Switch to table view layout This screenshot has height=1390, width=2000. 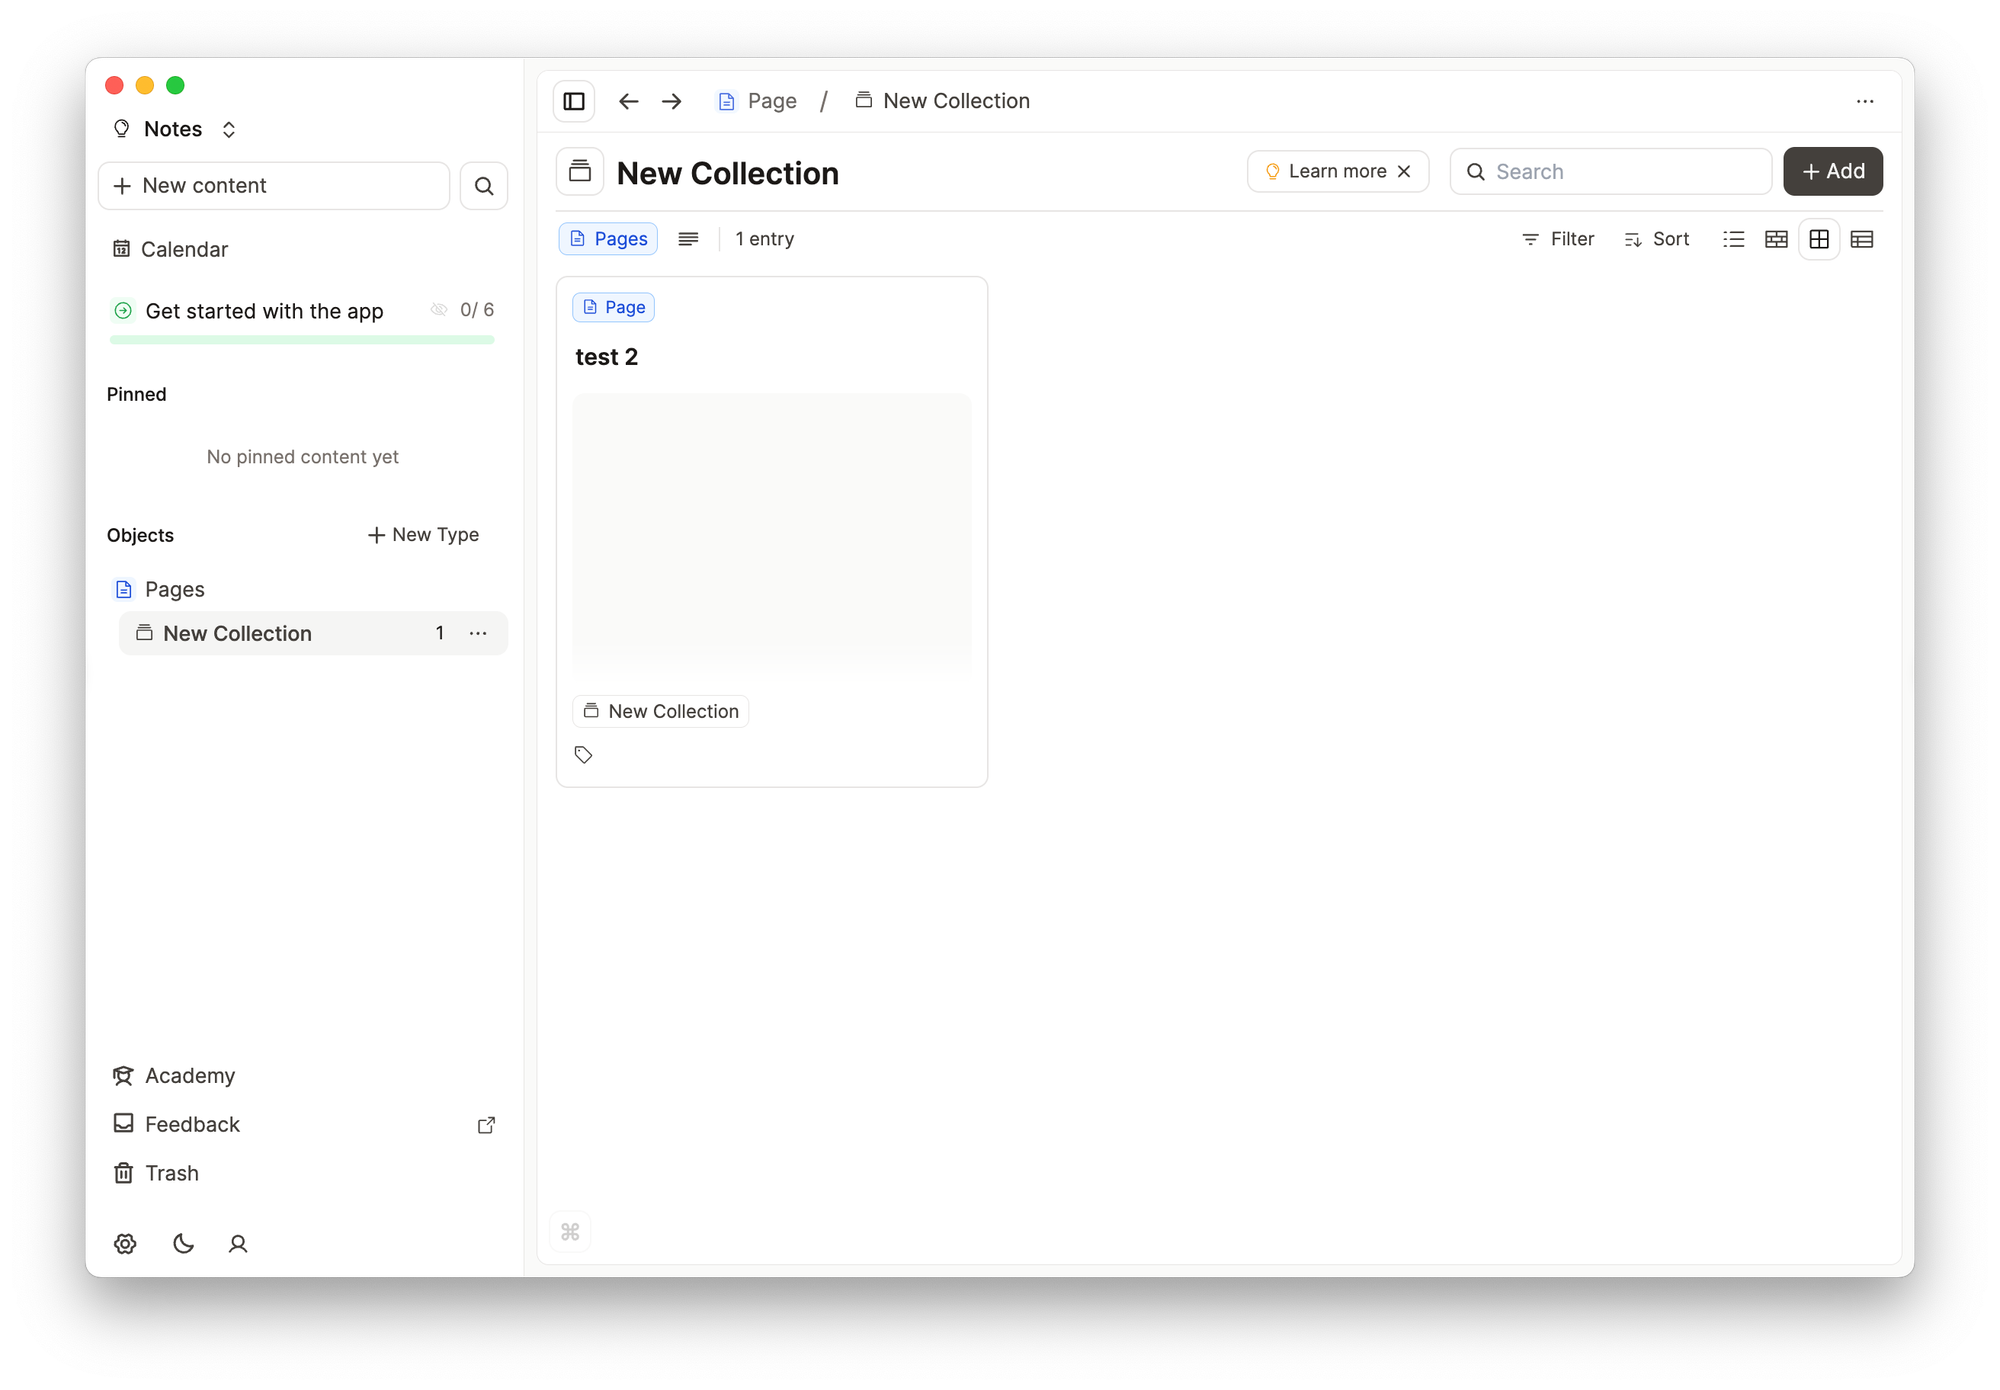pos(1862,239)
